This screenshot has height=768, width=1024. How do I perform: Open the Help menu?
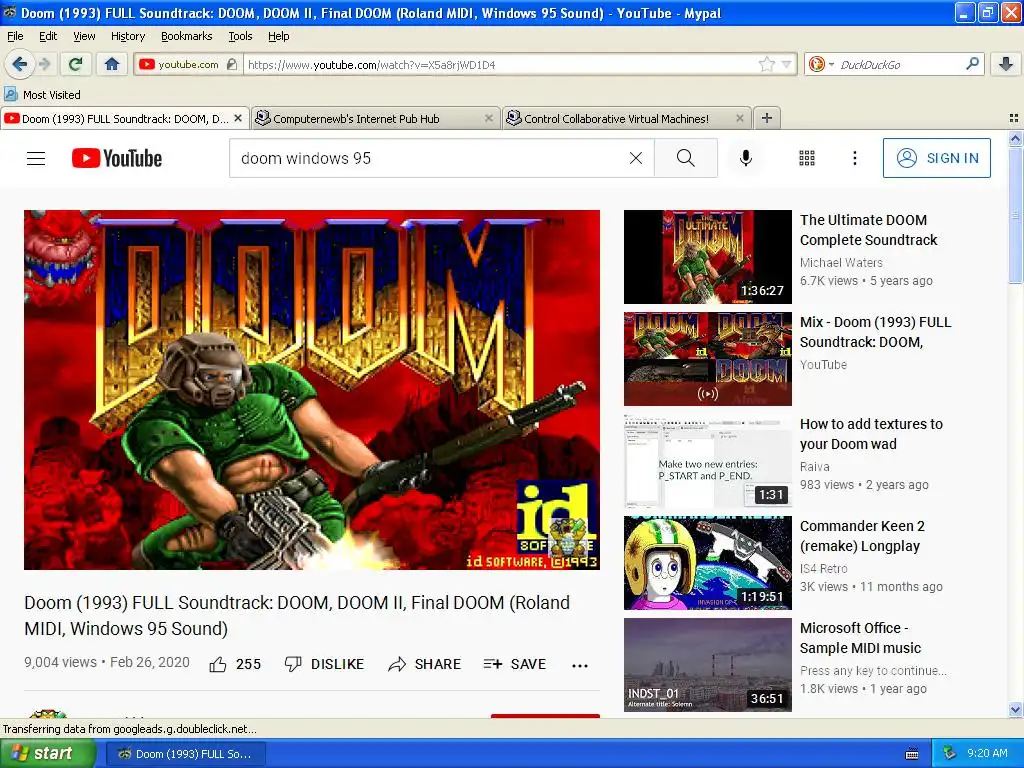[x=278, y=36]
